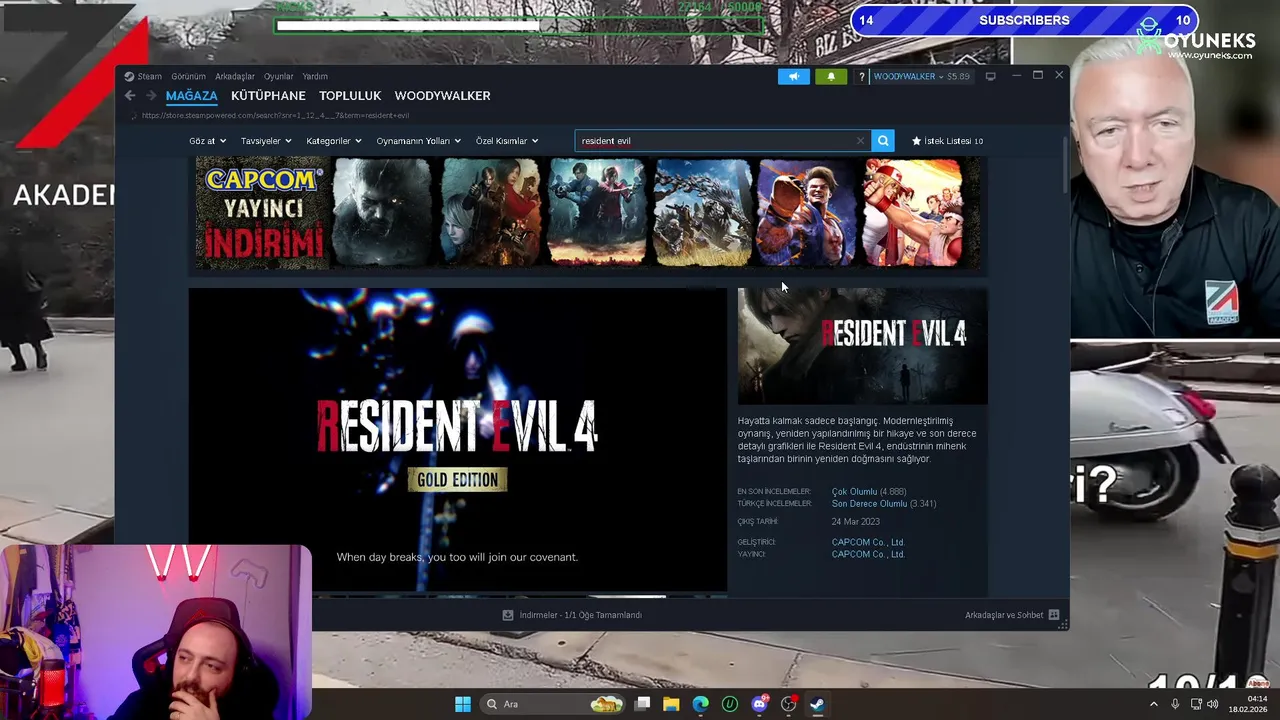Open the Windows Start menu
Image resolution: width=1280 pixels, height=720 pixels.
coord(463,704)
